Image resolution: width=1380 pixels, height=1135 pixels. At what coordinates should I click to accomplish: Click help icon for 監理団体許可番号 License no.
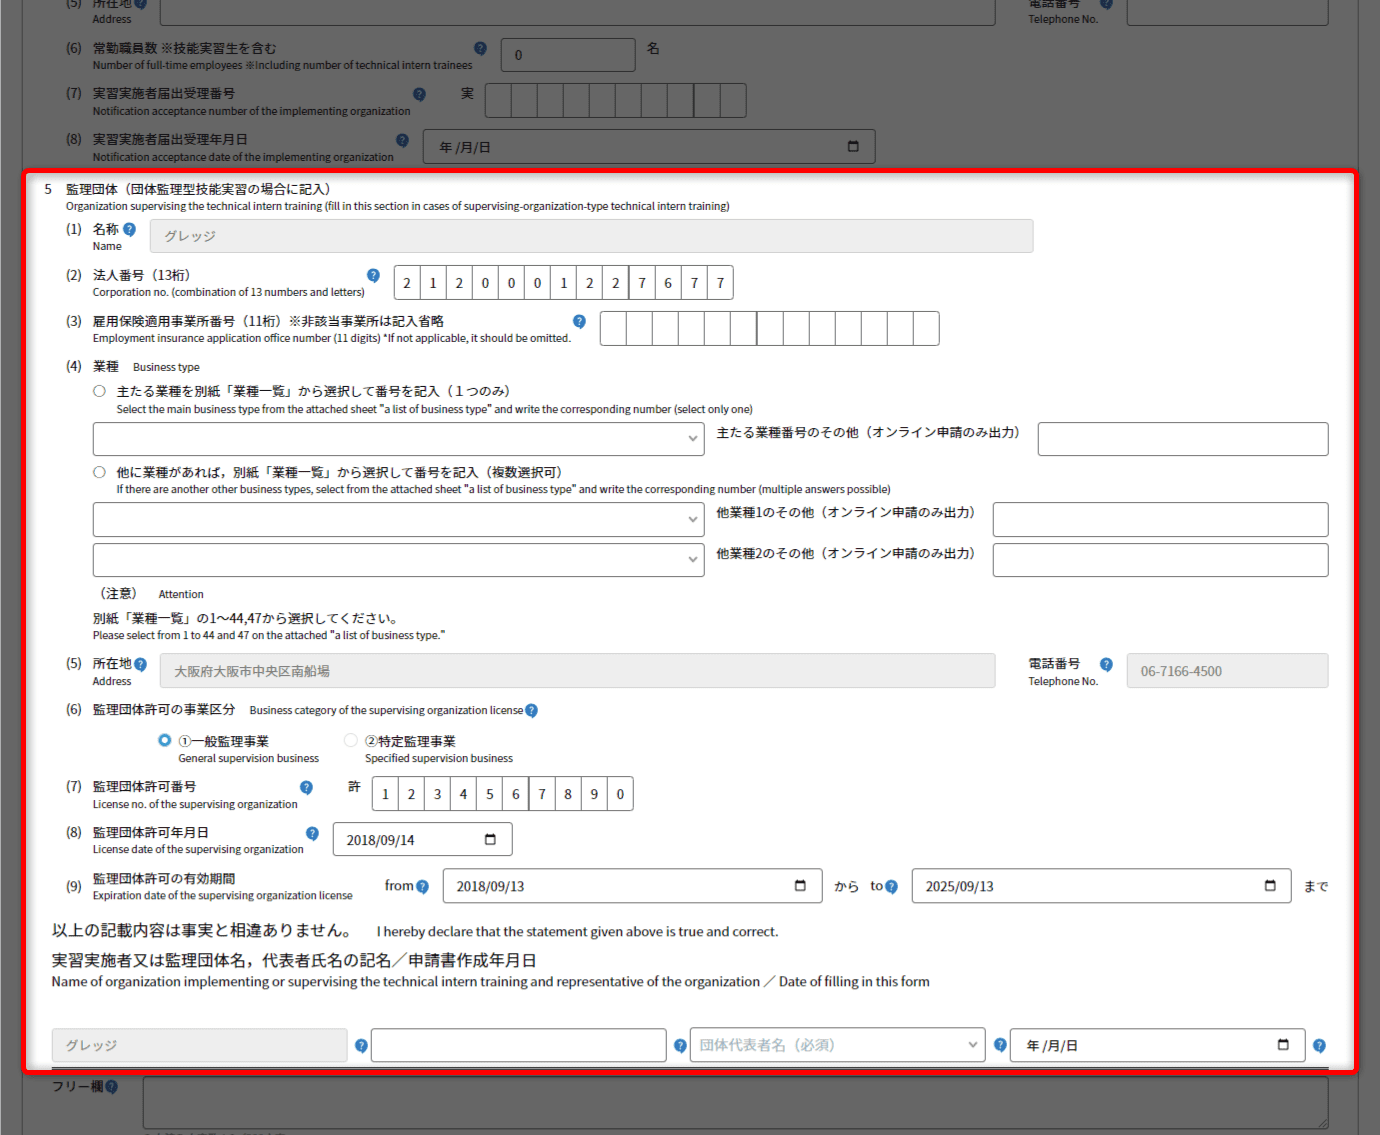point(306,787)
